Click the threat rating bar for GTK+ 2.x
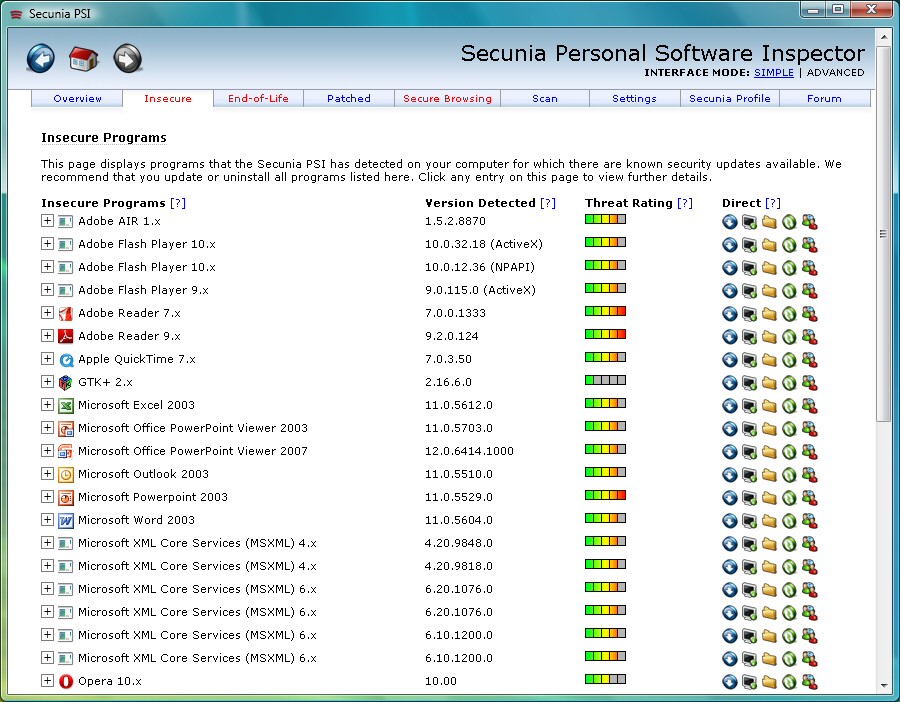 (x=605, y=380)
